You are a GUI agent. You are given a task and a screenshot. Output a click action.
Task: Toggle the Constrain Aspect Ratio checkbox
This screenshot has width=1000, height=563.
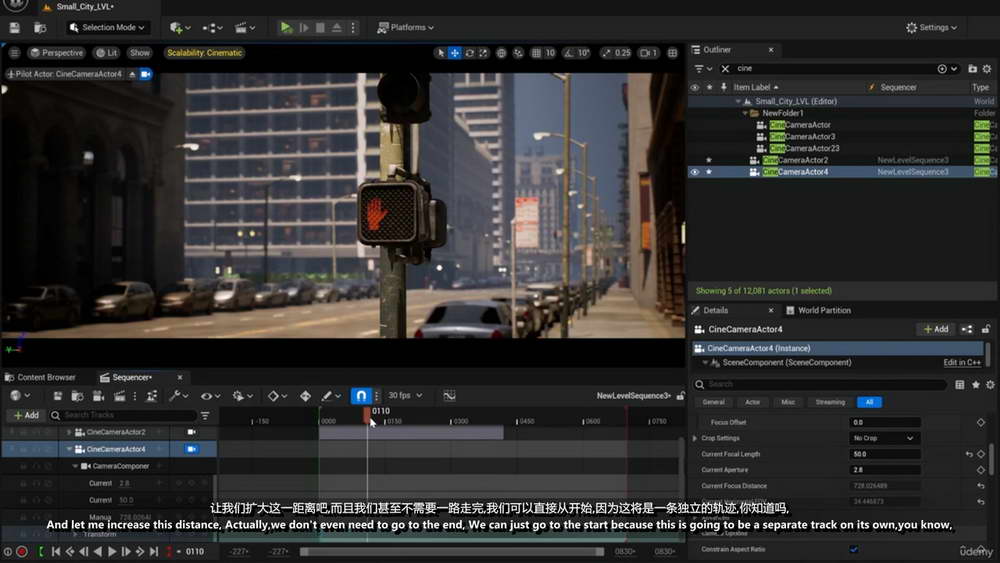854,549
